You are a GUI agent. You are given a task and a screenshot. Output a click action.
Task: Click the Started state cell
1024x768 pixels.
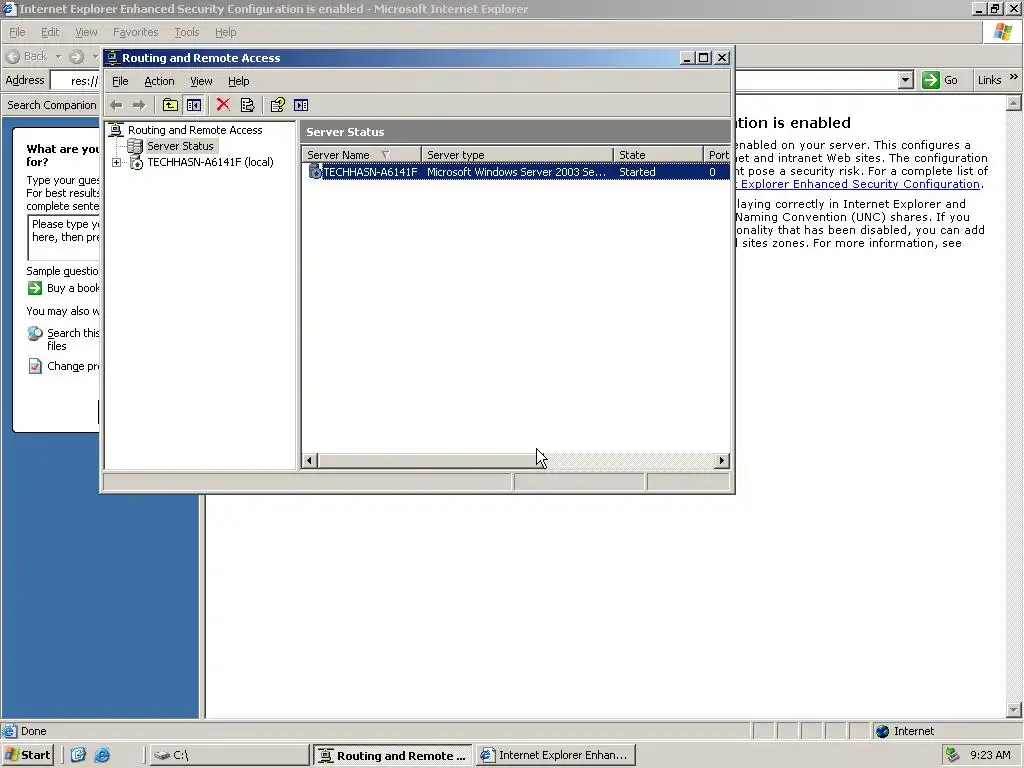[637, 172]
